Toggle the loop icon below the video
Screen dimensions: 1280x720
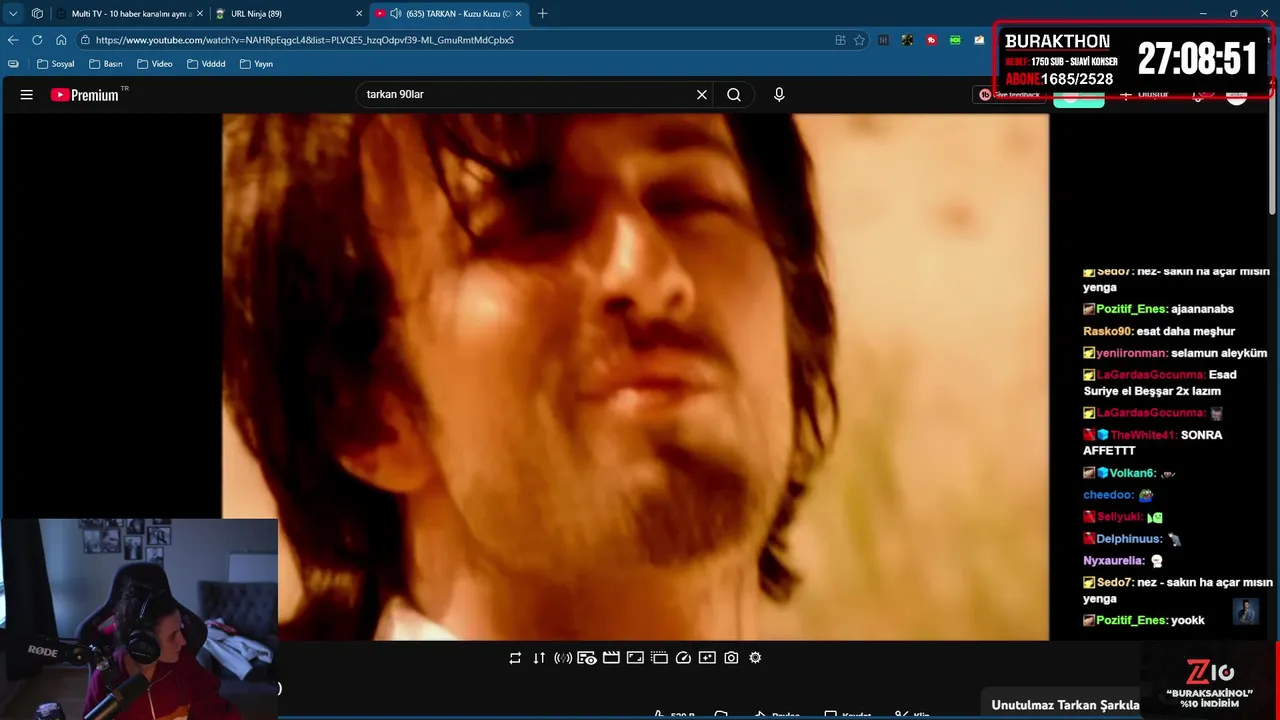pos(515,658)
